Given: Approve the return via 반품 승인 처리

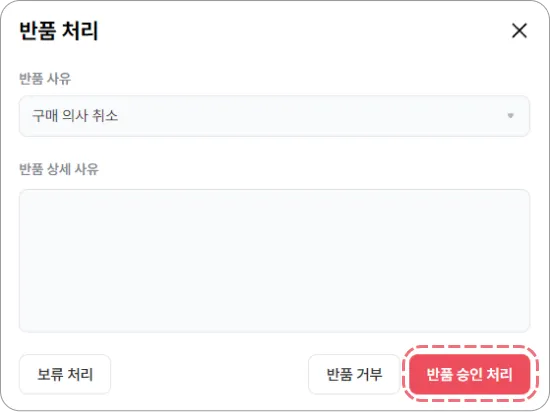Looking at the screenshot, I should 469,374.
